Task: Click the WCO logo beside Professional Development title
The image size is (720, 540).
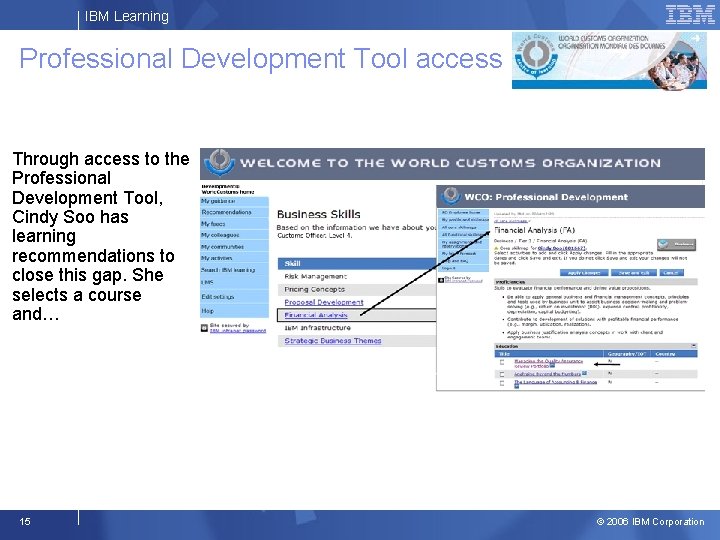Action: [x=450, y=196]
